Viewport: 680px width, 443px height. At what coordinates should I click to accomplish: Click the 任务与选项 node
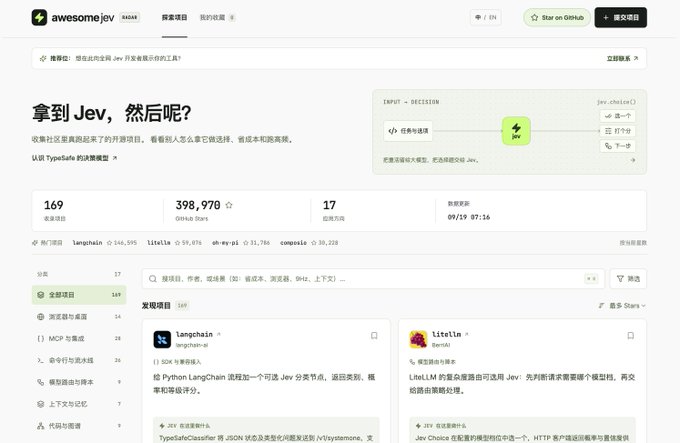(x=408, y=130)
